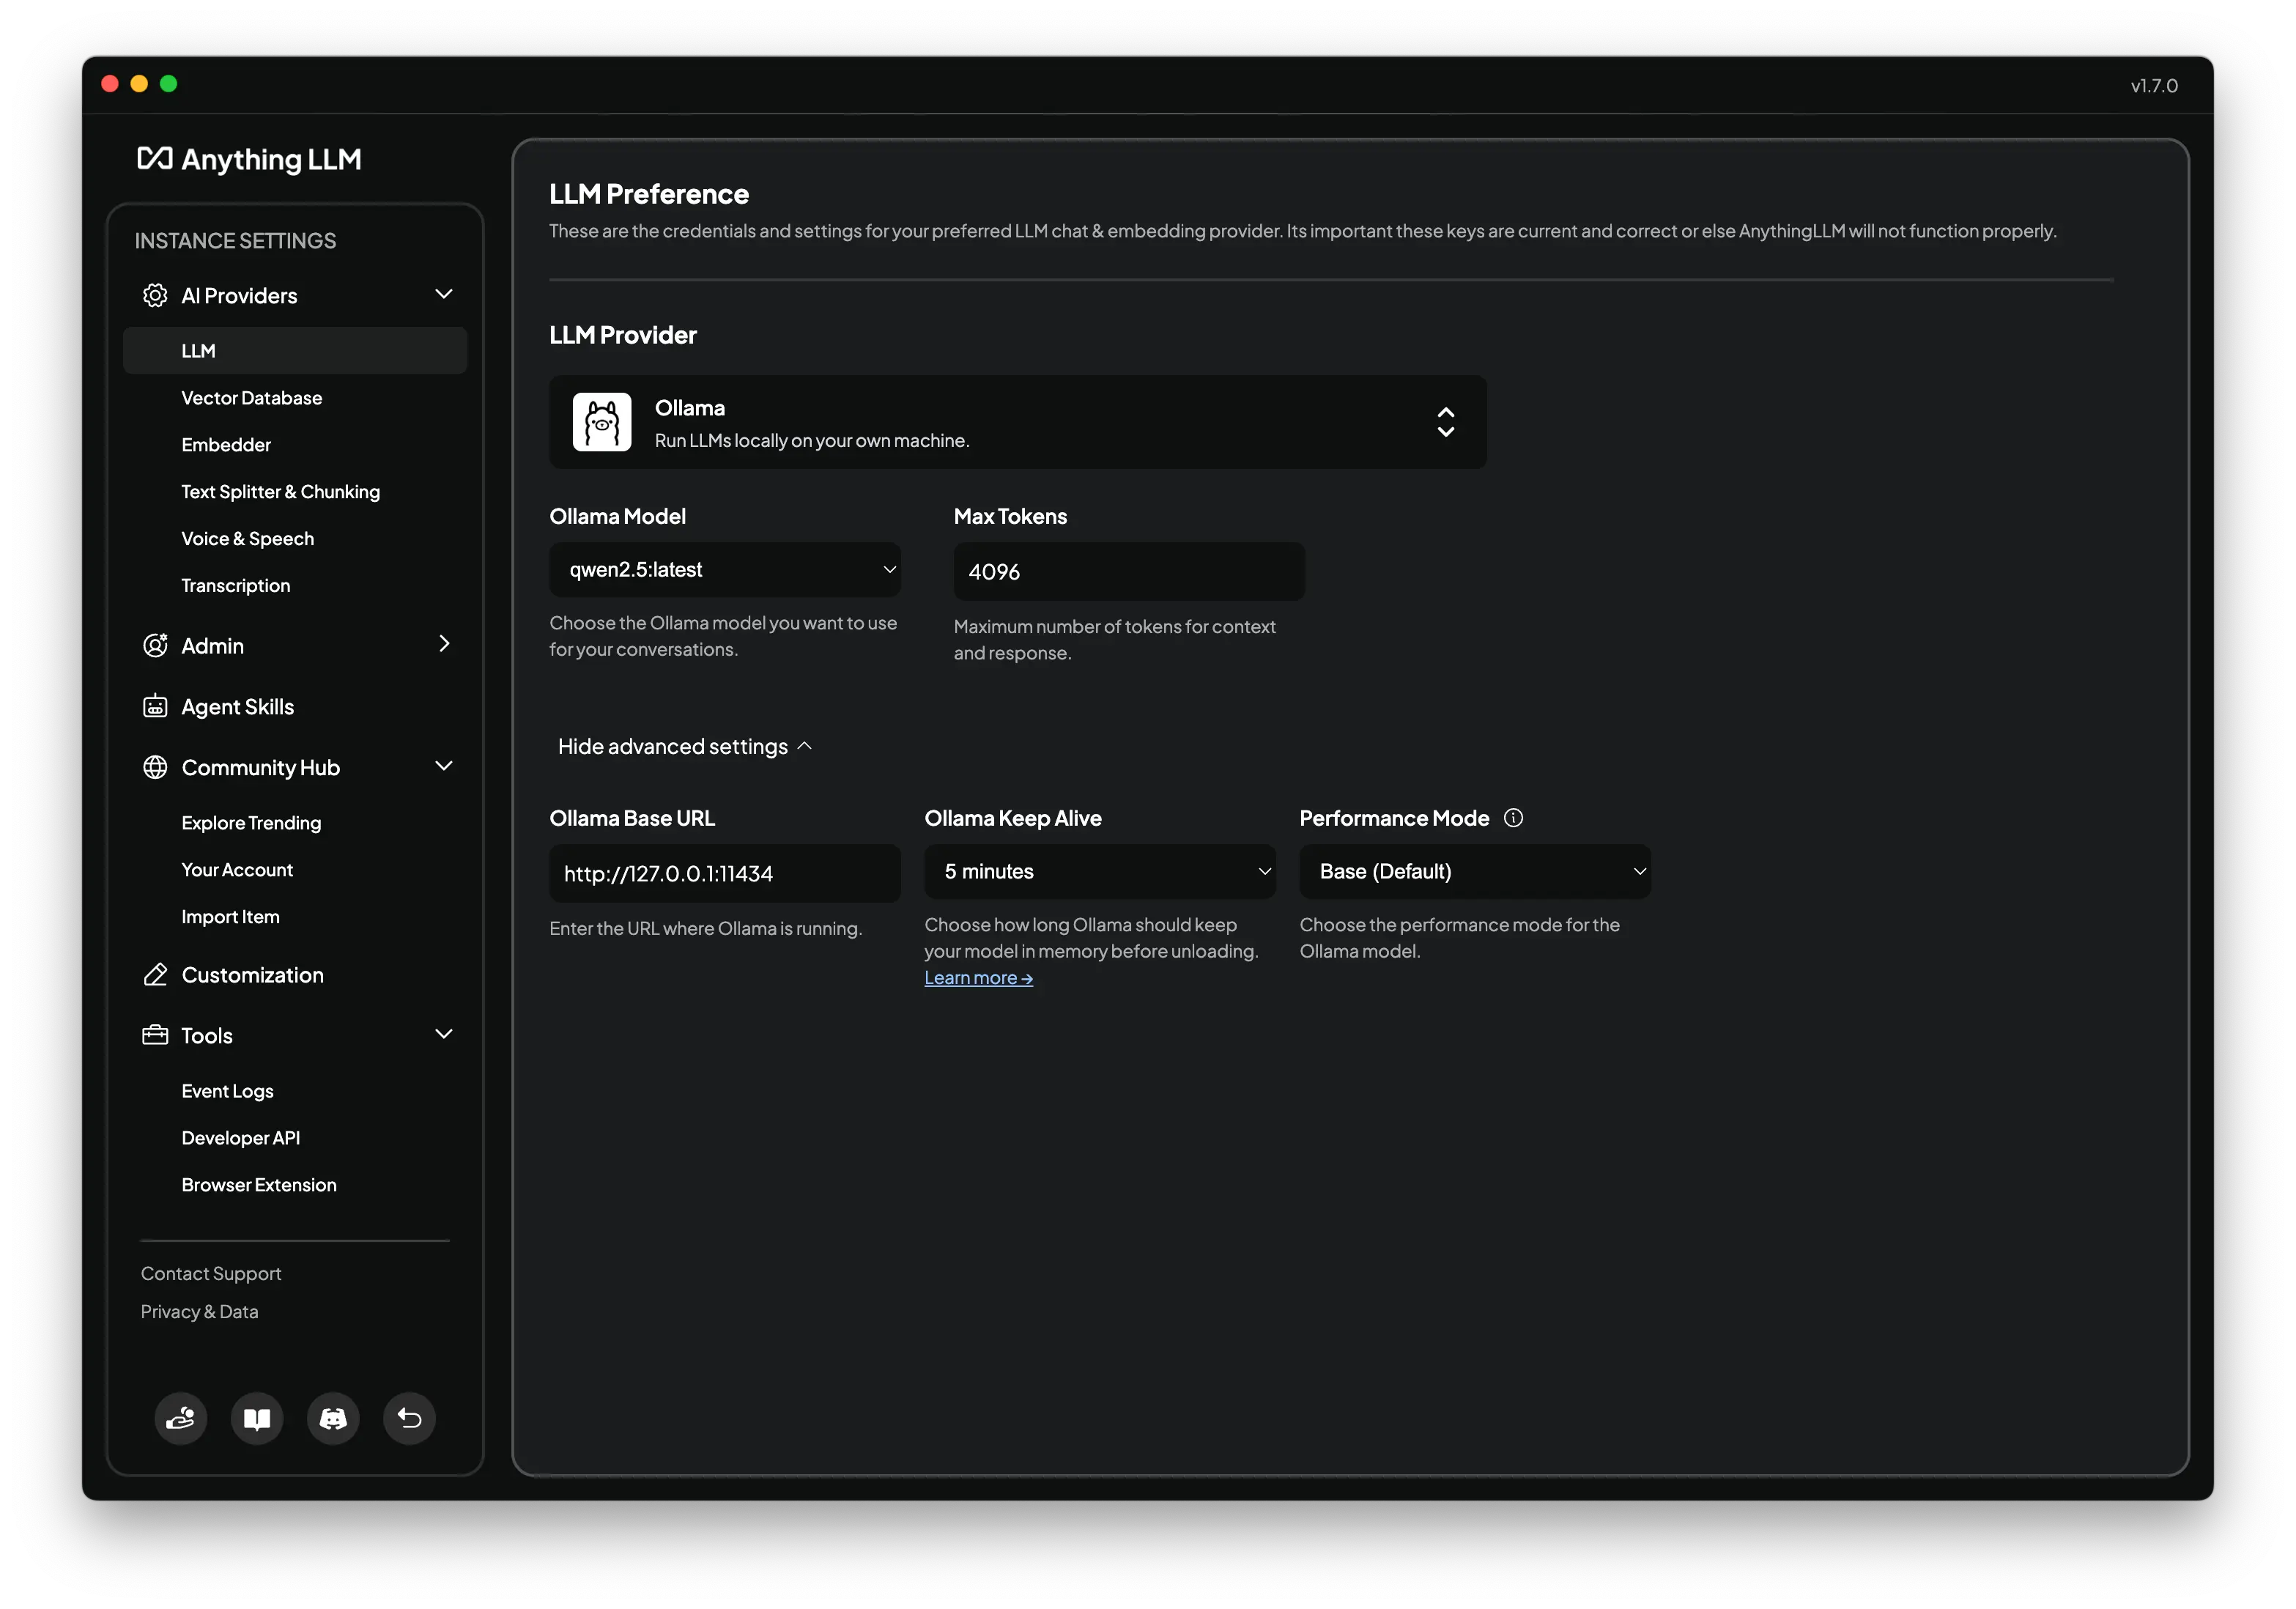This screenshot has width=2296, height=1609.
Task: Click the v1.7.0 version label
Action: coord(2154,86)
